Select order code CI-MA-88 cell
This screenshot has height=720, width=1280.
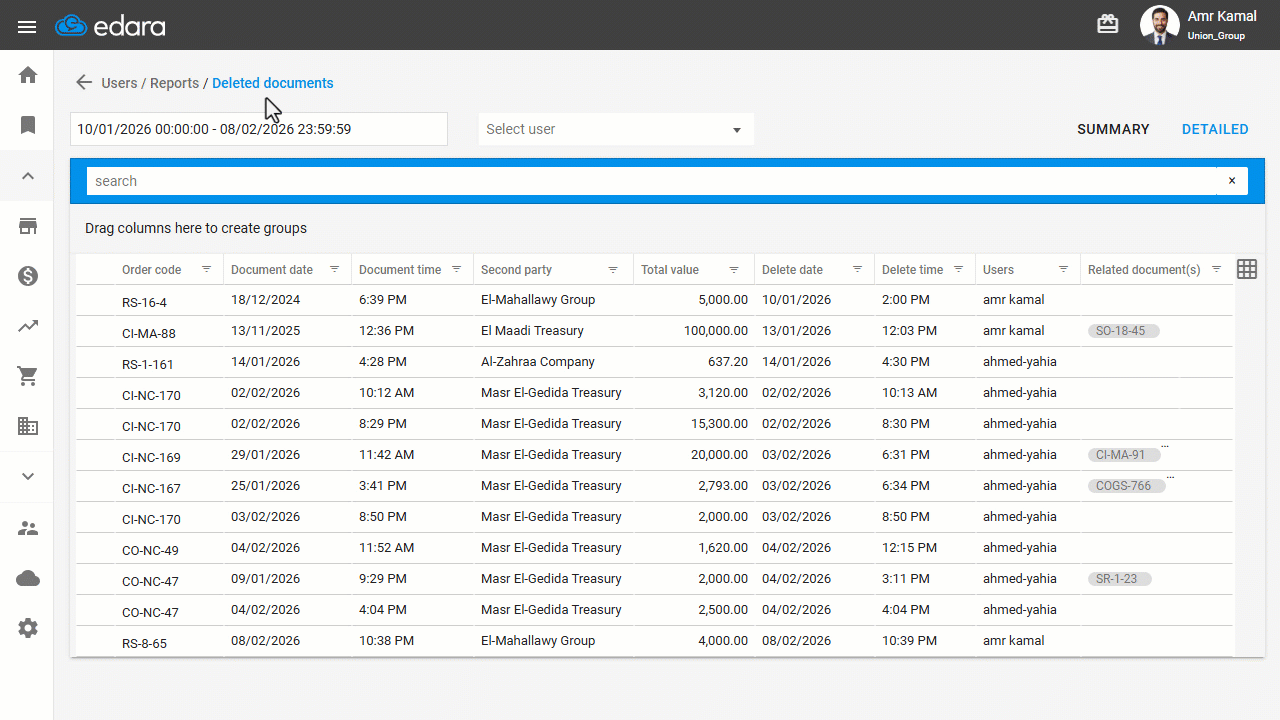[x=149, y=332]
